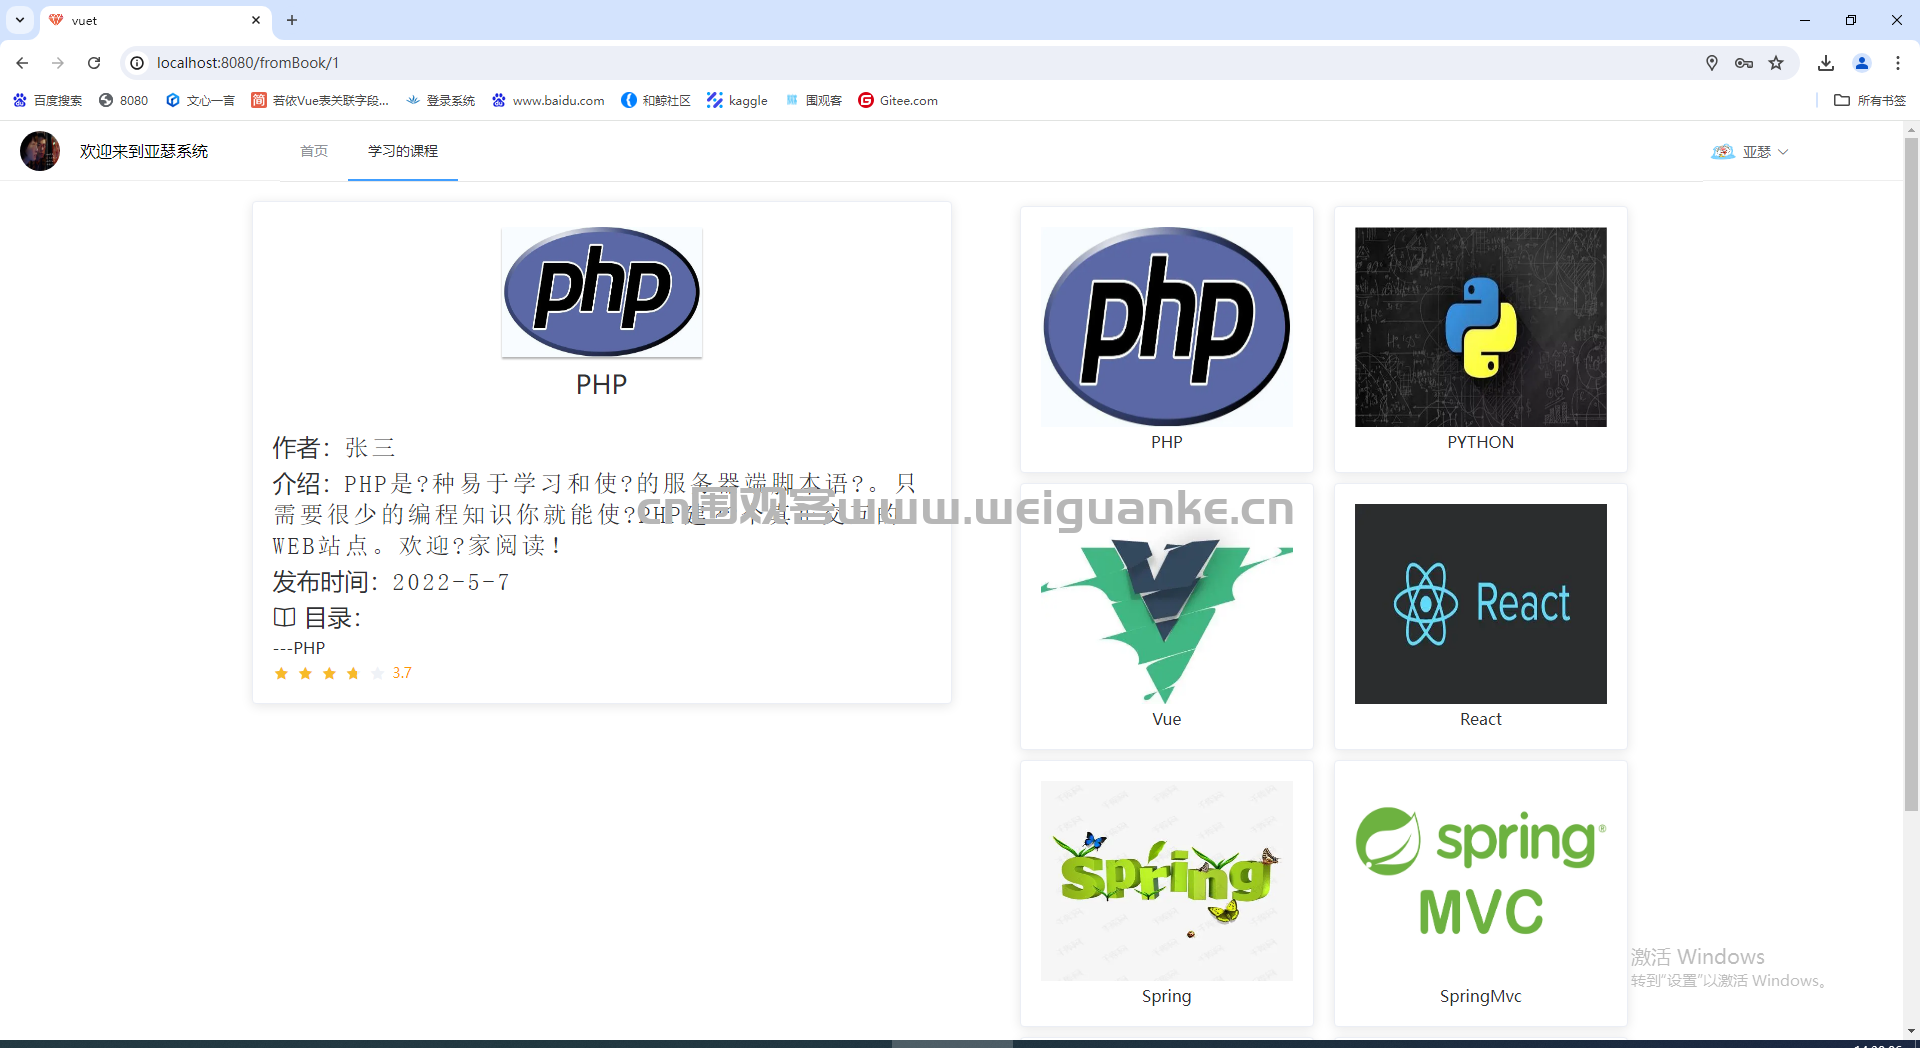Screen dimensions: 1920x1048
Task: Click the scrollbar down arrow
Action: pyautogui.click(x=1911, y=1031)
